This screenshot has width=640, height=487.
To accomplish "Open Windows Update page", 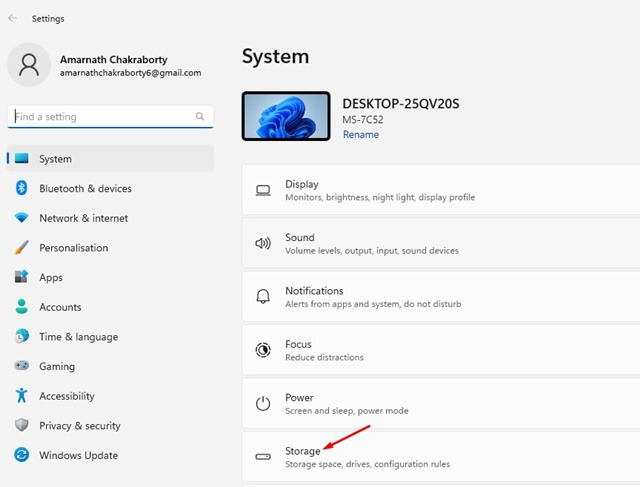I will click(111, 455).
